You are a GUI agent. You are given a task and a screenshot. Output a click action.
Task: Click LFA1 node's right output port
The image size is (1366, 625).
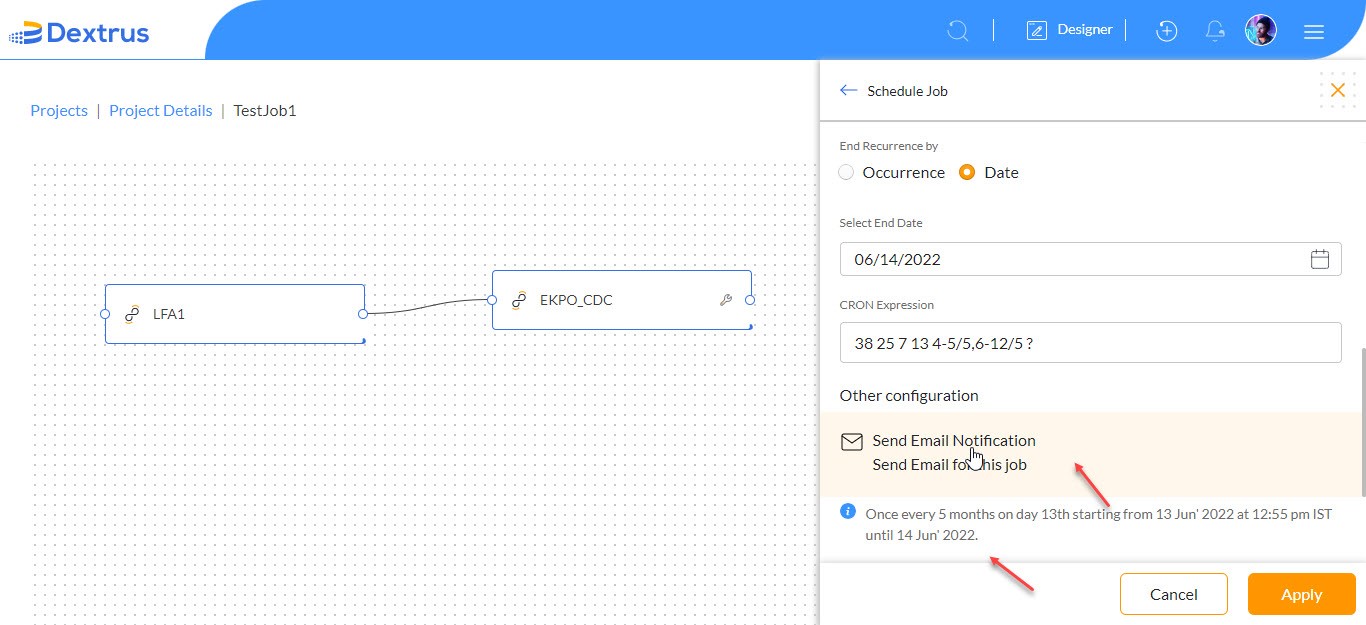pos(364,314)
